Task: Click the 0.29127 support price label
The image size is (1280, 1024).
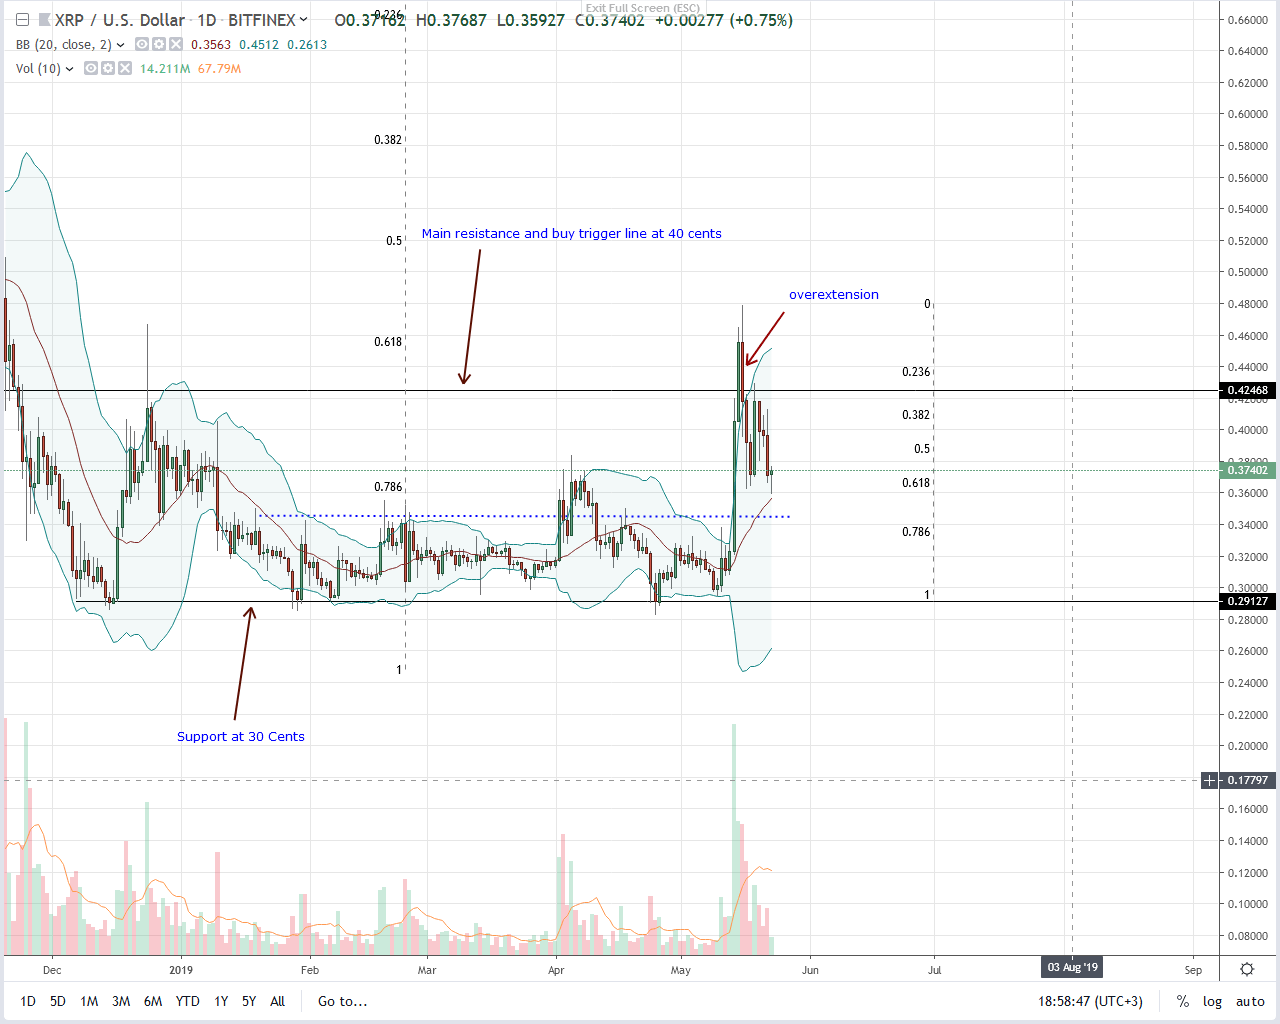Action: point(1247,601)
